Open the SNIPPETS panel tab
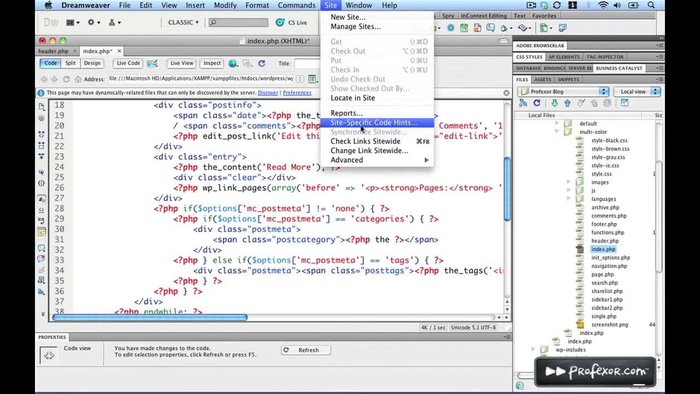This screenshot has width=700, height=394. tap(568, 79)
